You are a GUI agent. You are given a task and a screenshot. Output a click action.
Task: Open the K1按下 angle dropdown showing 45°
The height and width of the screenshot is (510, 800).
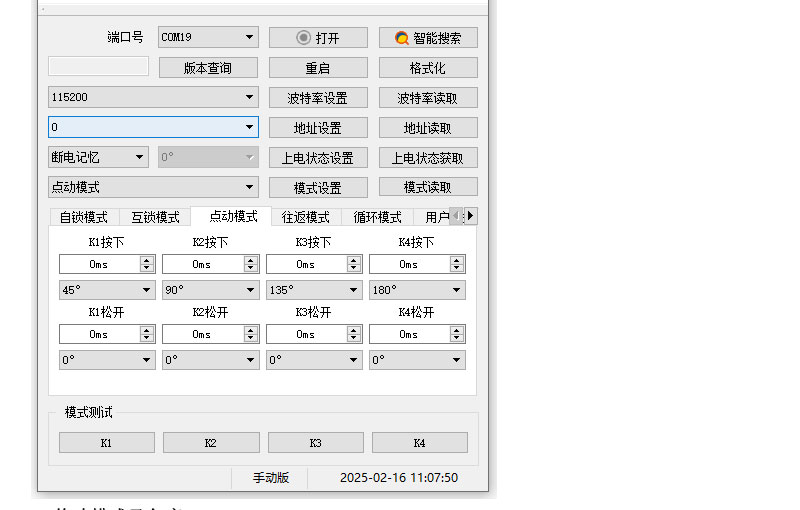tap(107, 290)
